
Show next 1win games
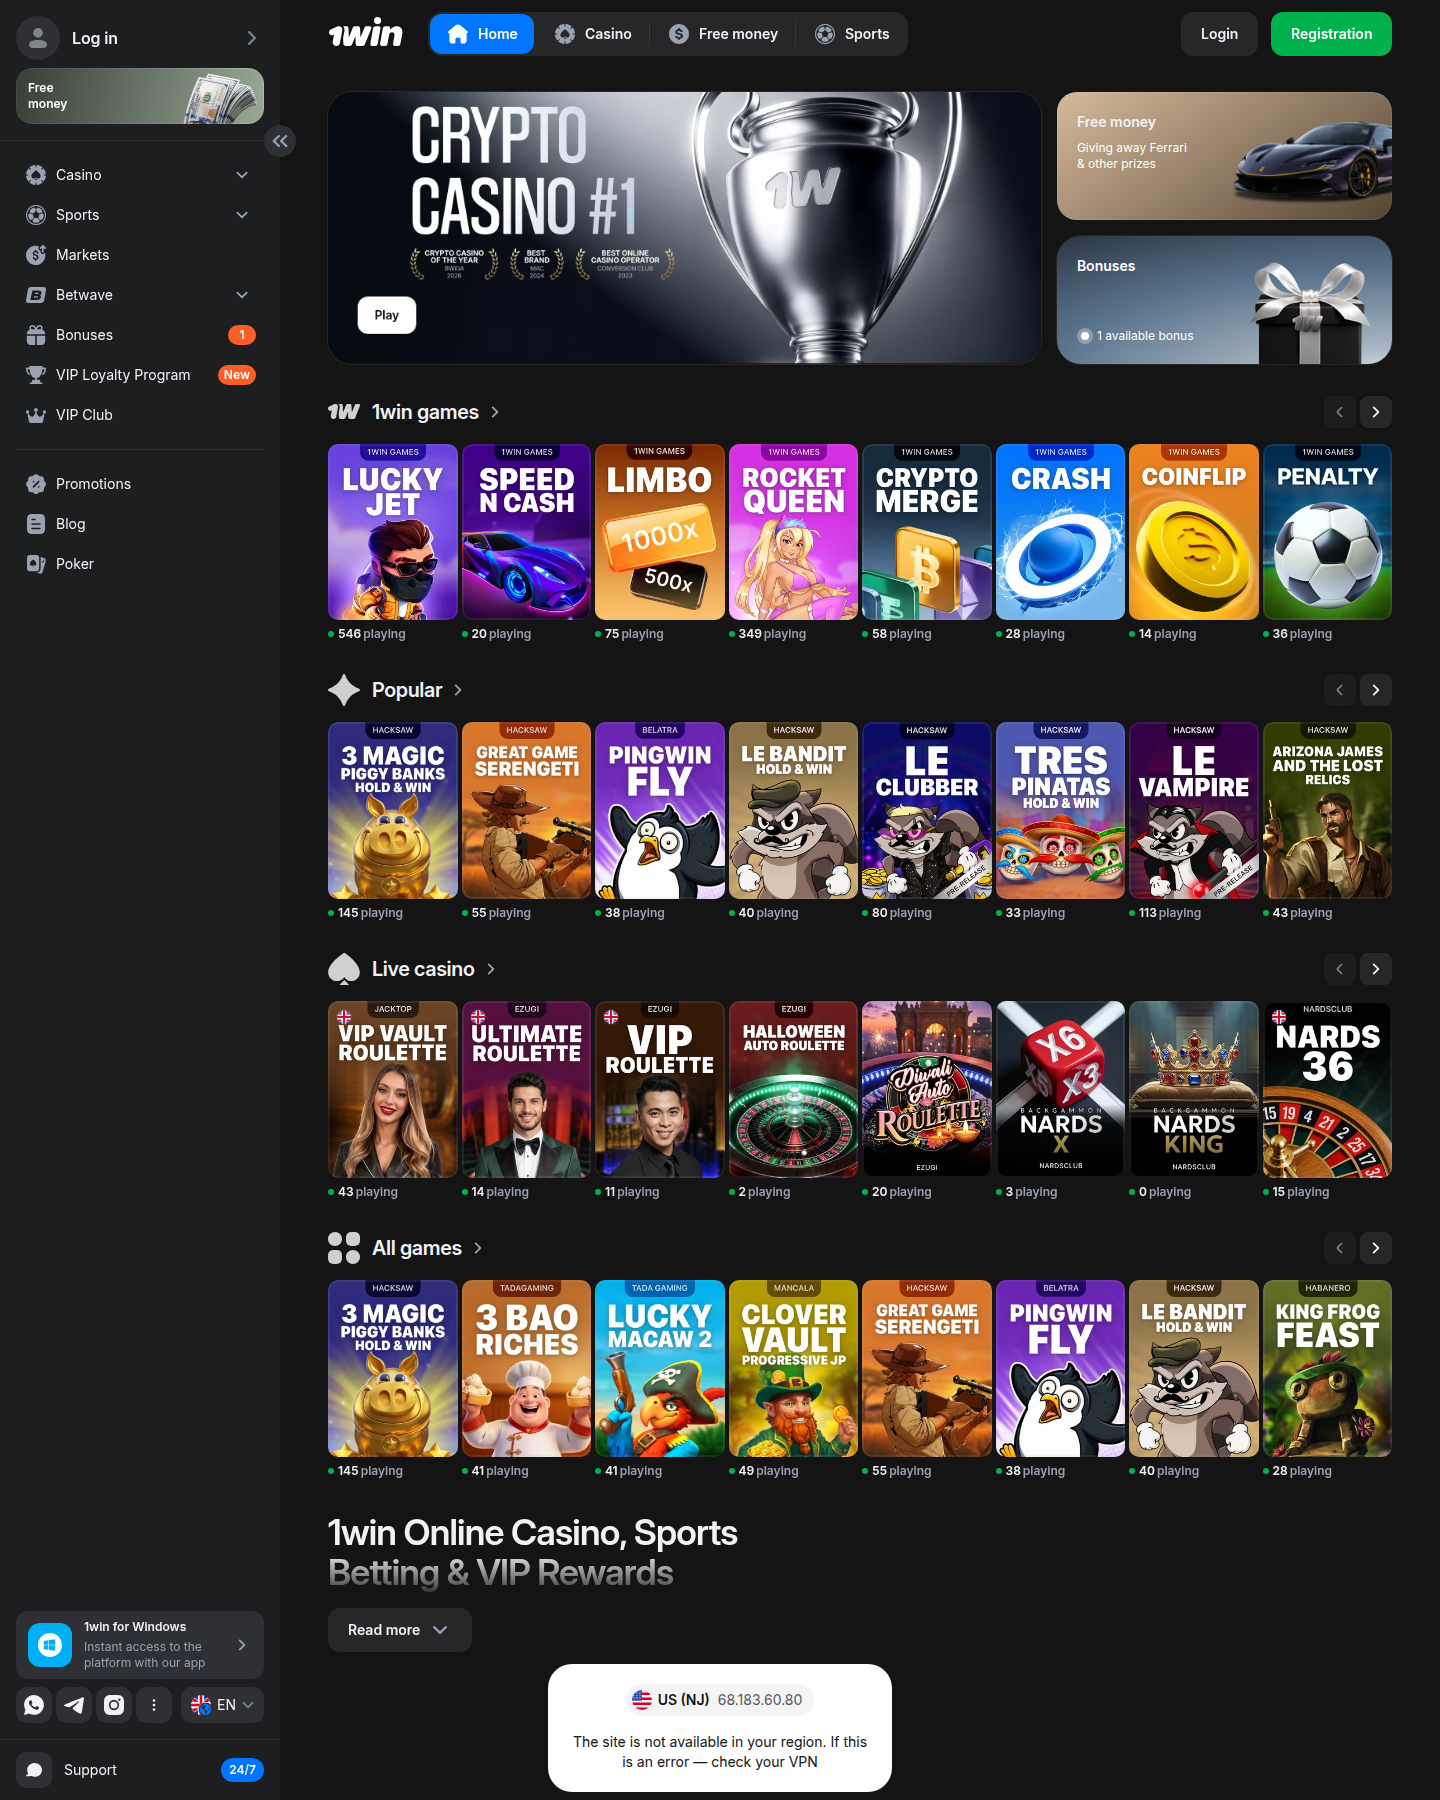pos(1376,412)
